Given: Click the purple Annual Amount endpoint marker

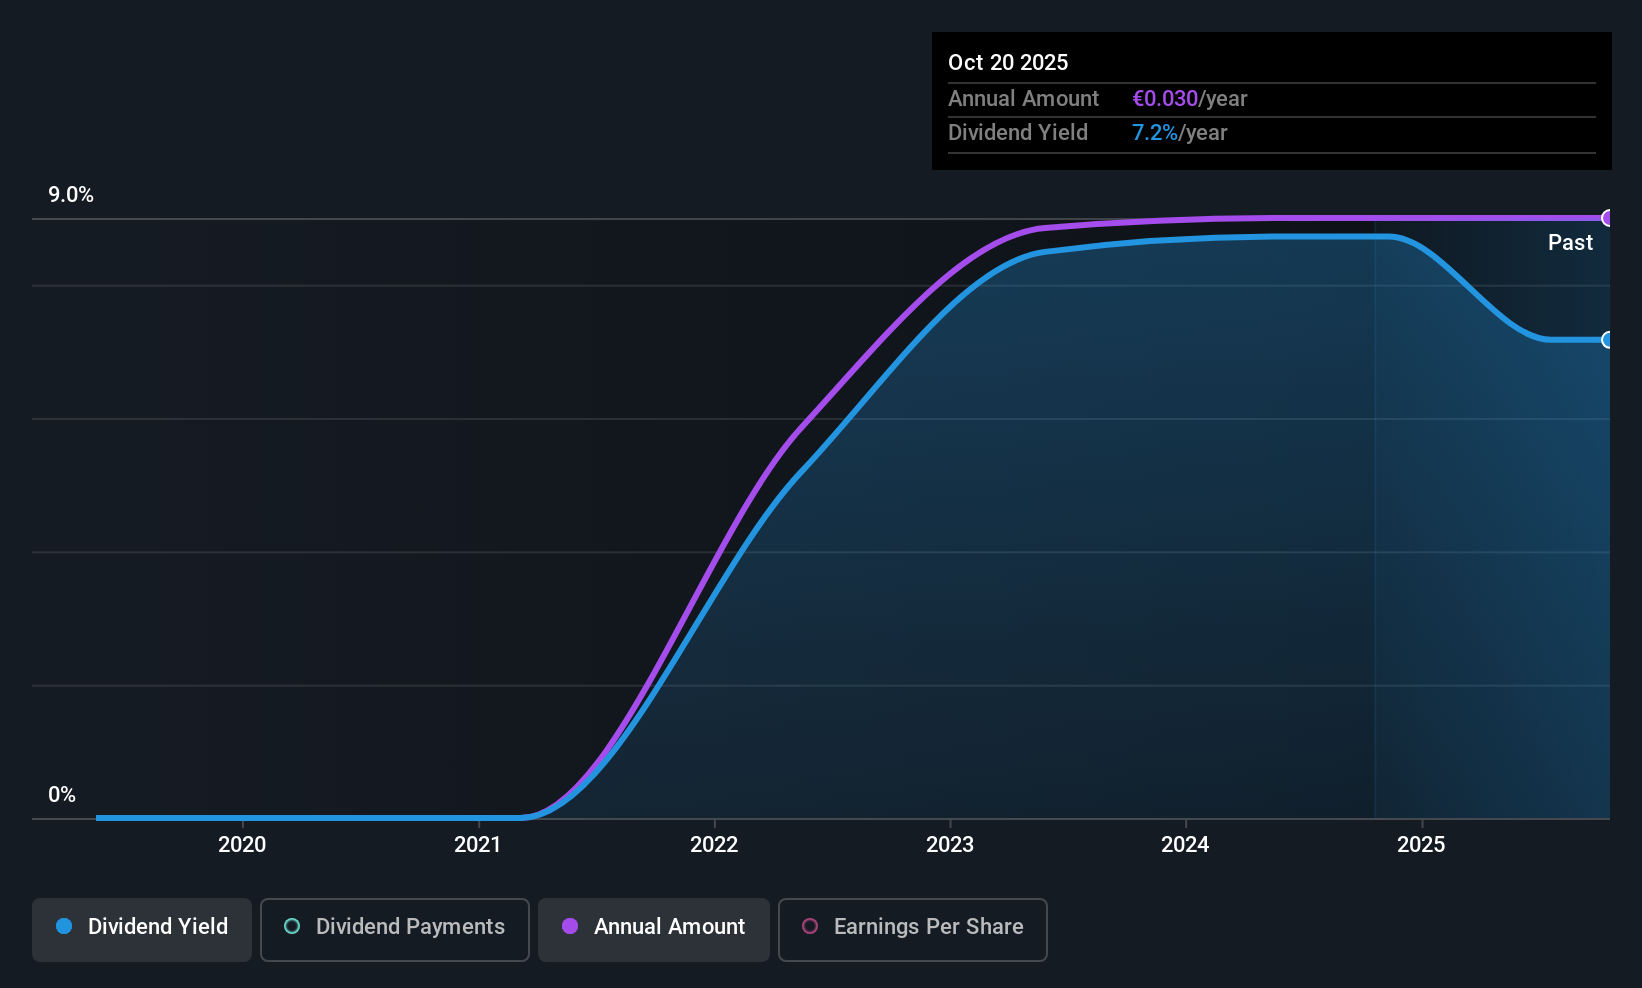Looking at the screenshot, I should pyautogui.click(x=1608, y=218).
